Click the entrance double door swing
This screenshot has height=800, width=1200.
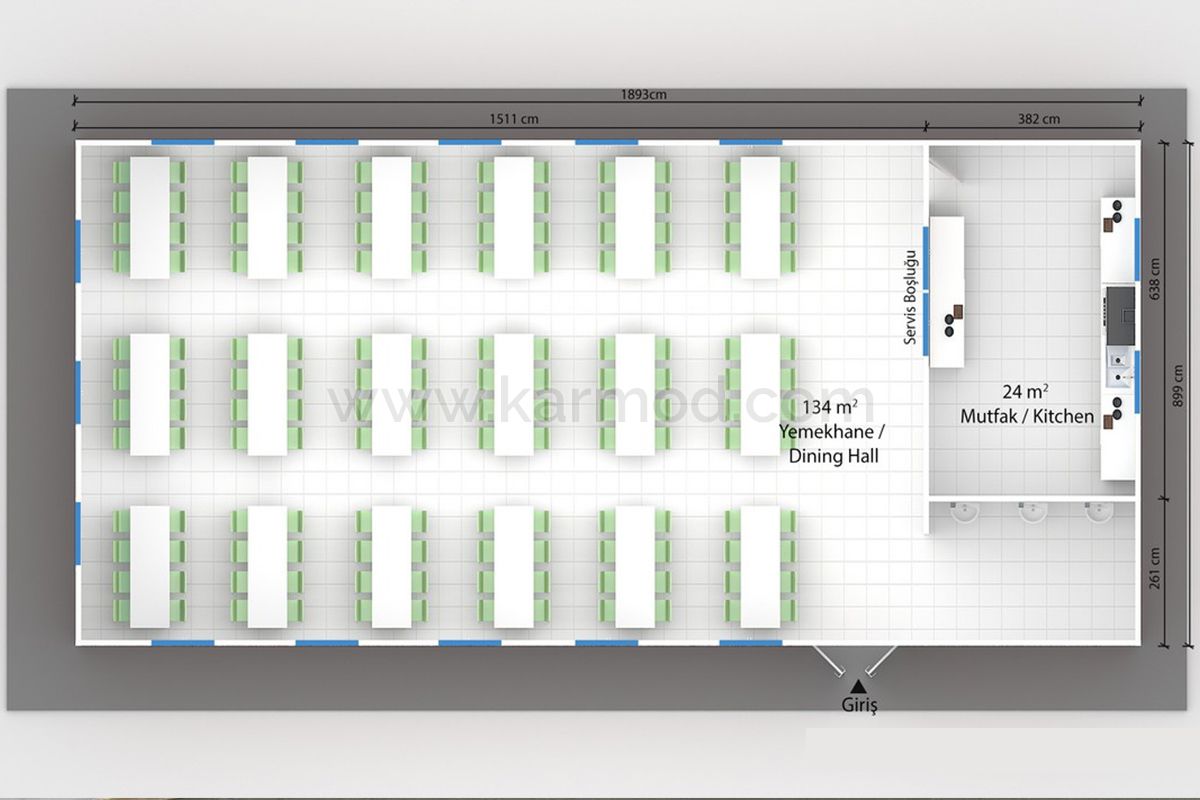coord(856,660)
